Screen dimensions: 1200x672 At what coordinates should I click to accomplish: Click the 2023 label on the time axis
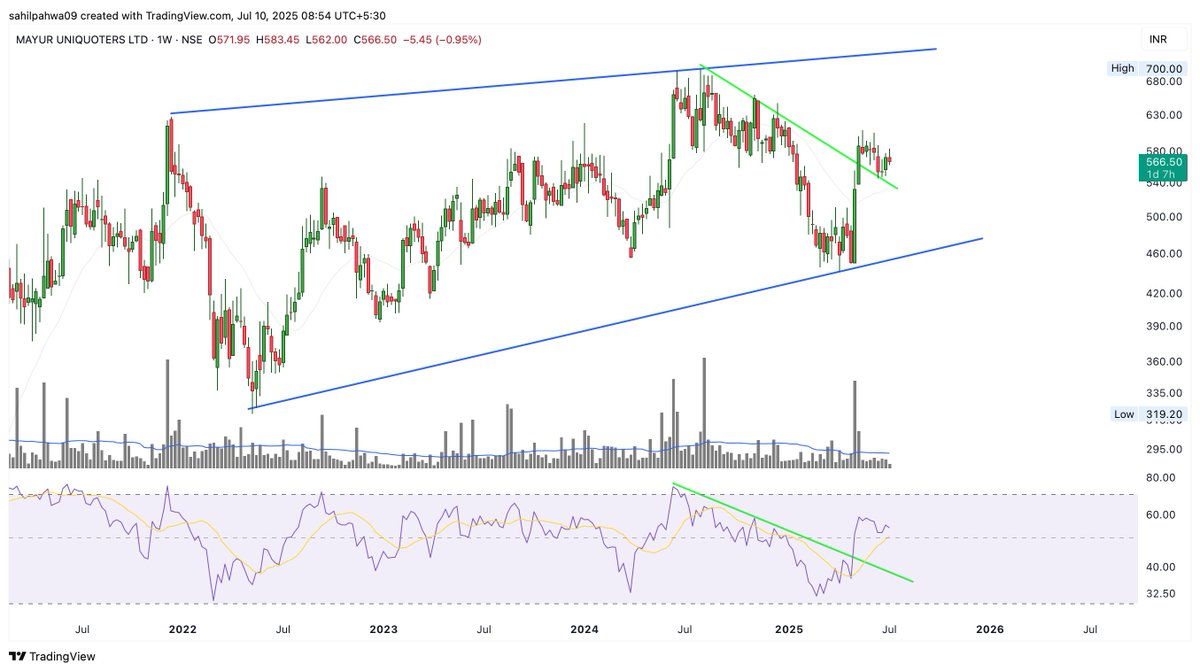pos(384,630)
